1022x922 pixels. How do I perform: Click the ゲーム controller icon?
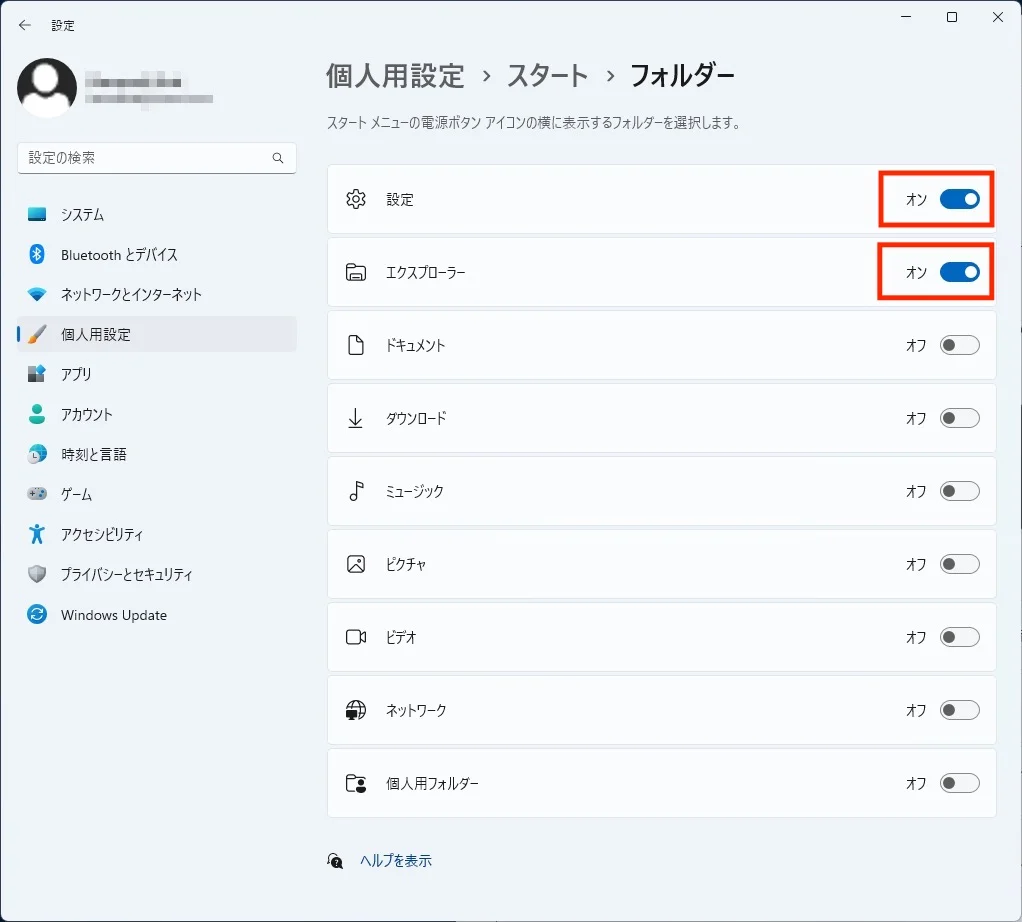tap(37, 494)
